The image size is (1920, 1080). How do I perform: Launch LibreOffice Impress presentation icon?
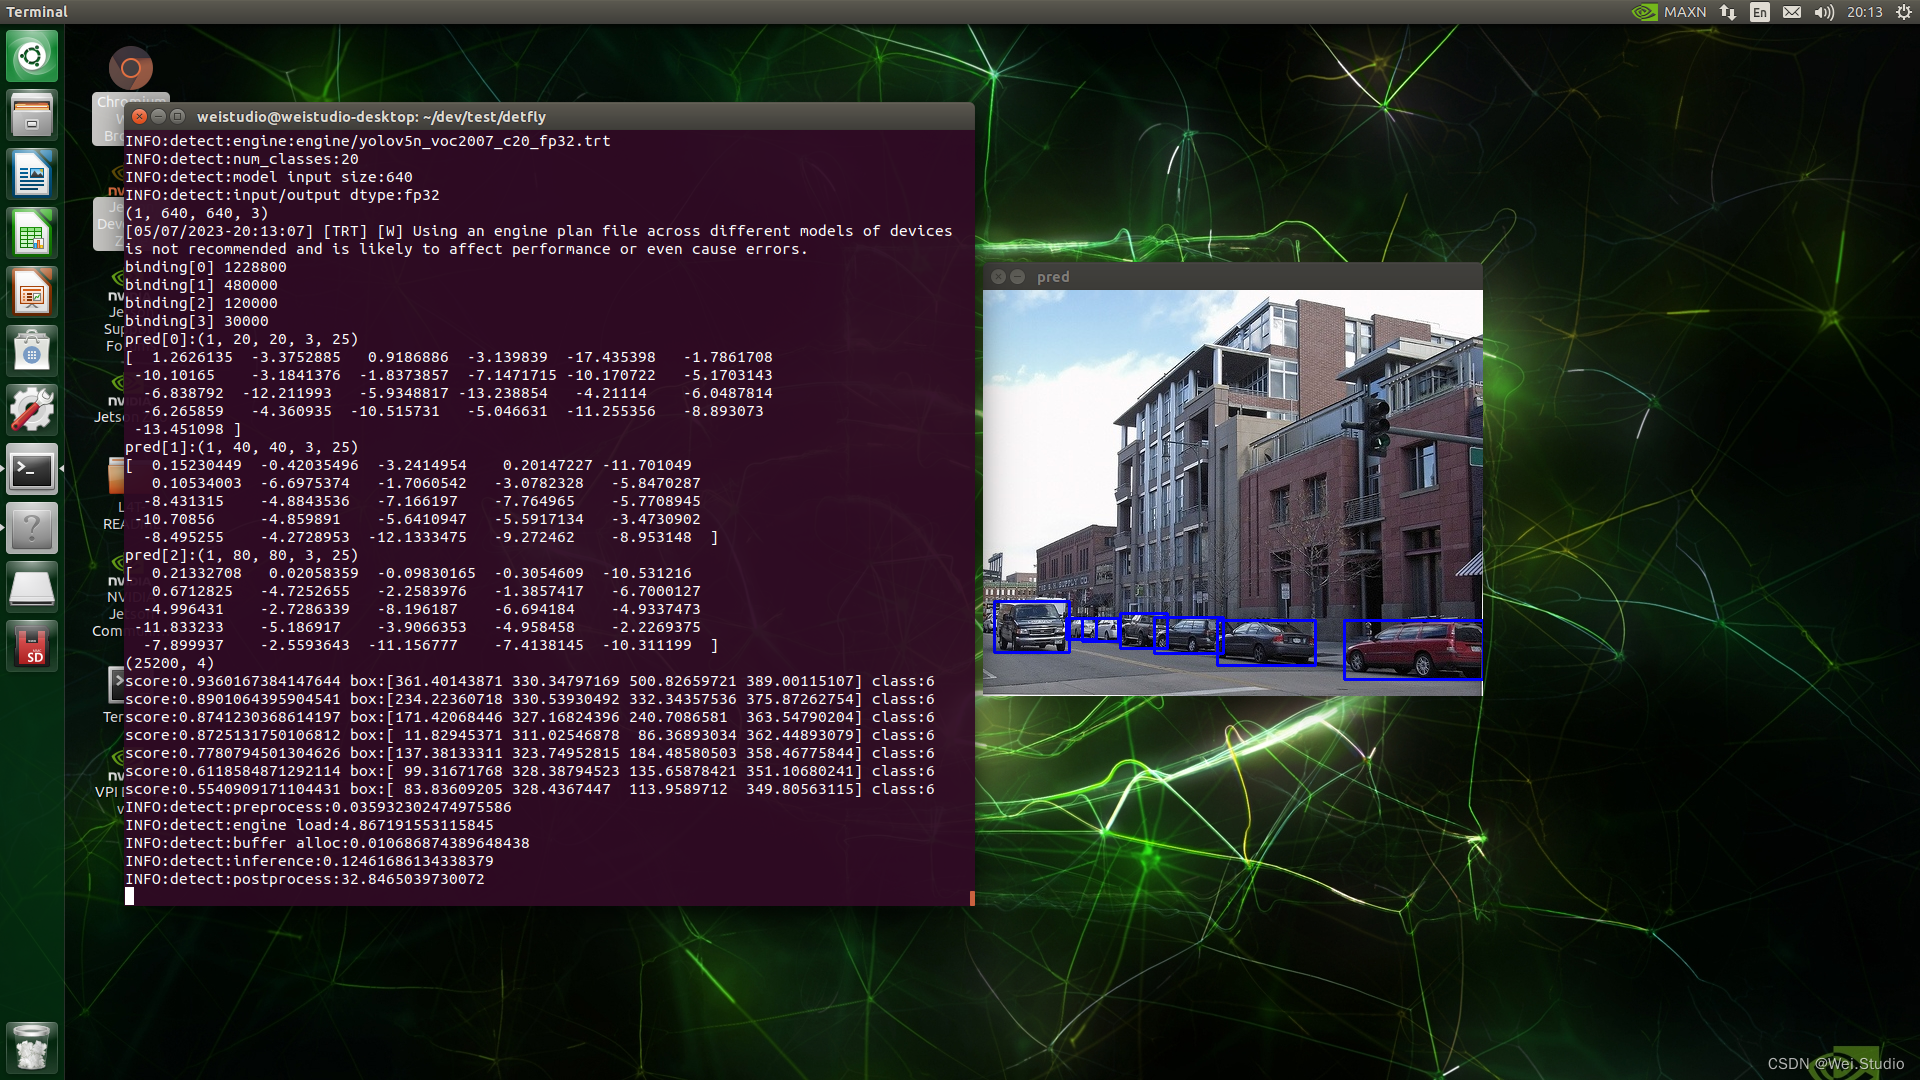(x=32, y=292)
